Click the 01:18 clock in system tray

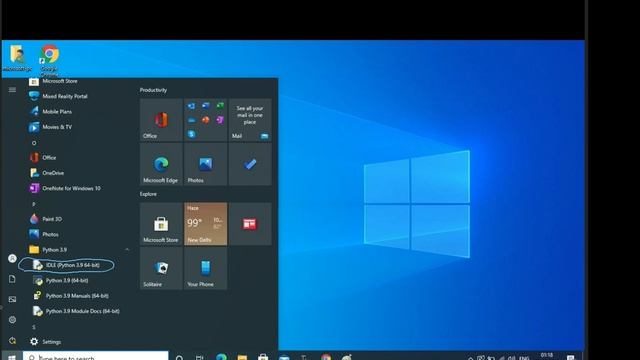point(547,356)
